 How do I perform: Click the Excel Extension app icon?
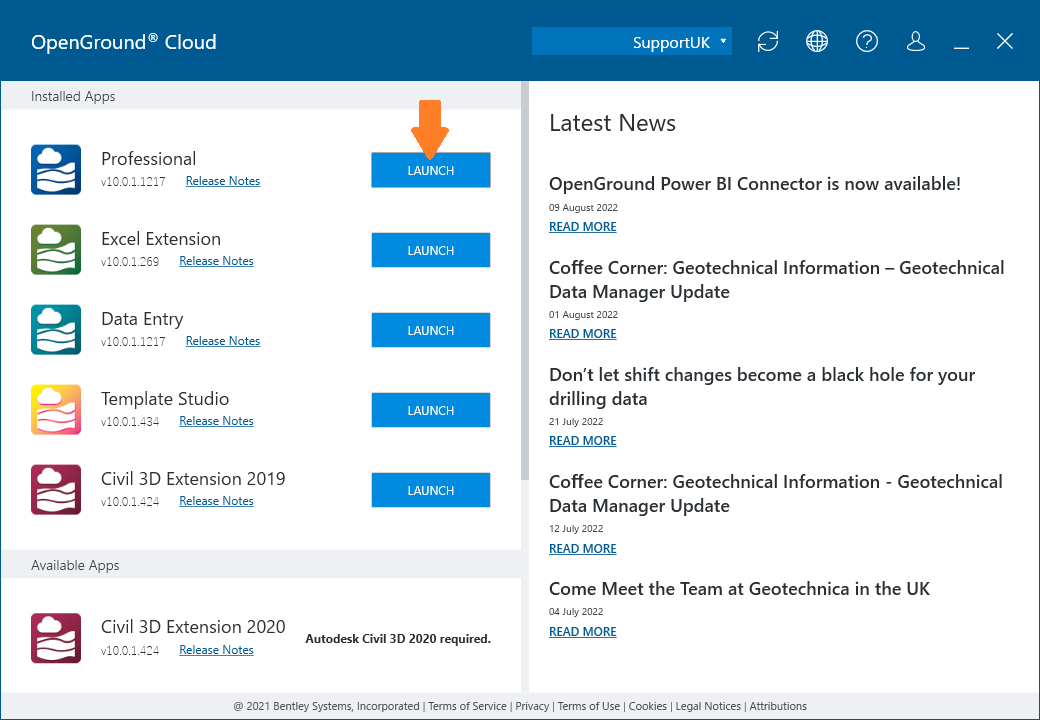point(56,250)
